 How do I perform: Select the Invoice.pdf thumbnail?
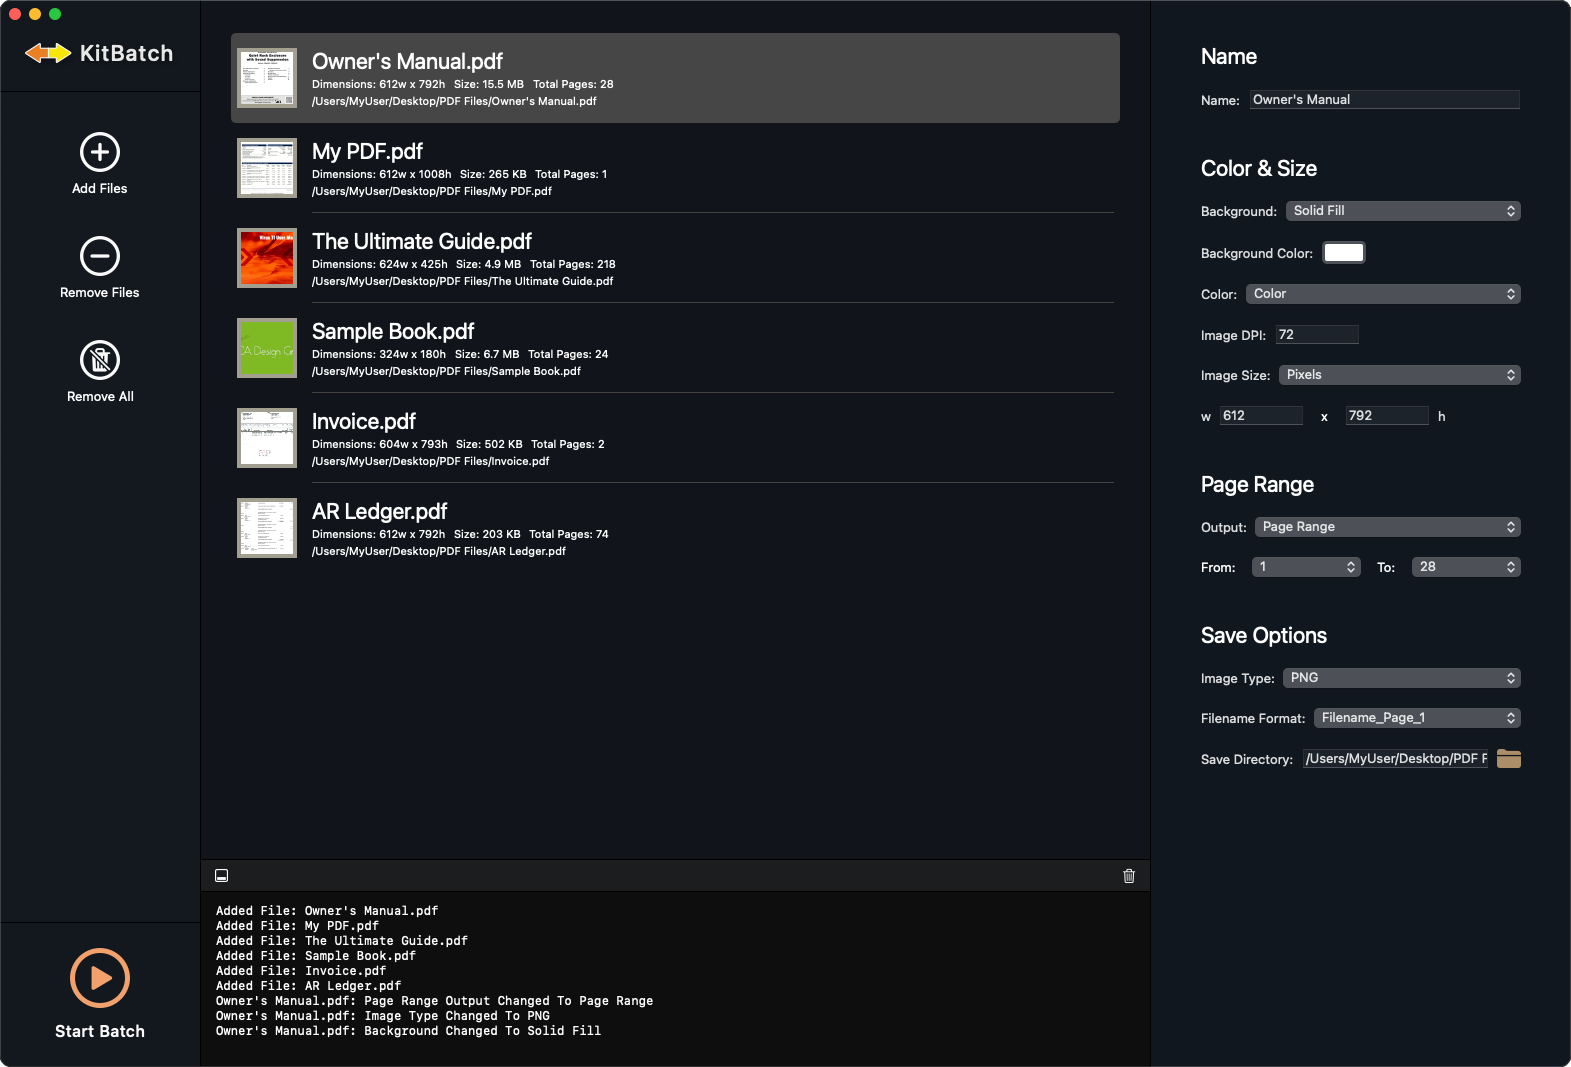coord(267,438)
